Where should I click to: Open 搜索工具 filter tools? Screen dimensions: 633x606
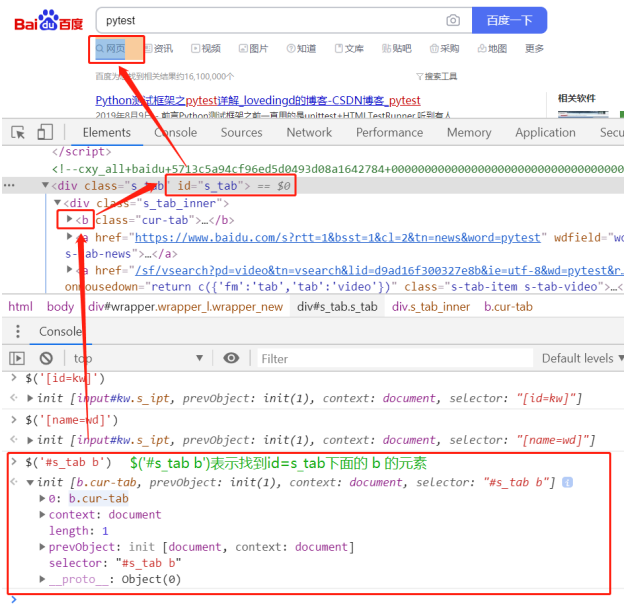(436, 76)
